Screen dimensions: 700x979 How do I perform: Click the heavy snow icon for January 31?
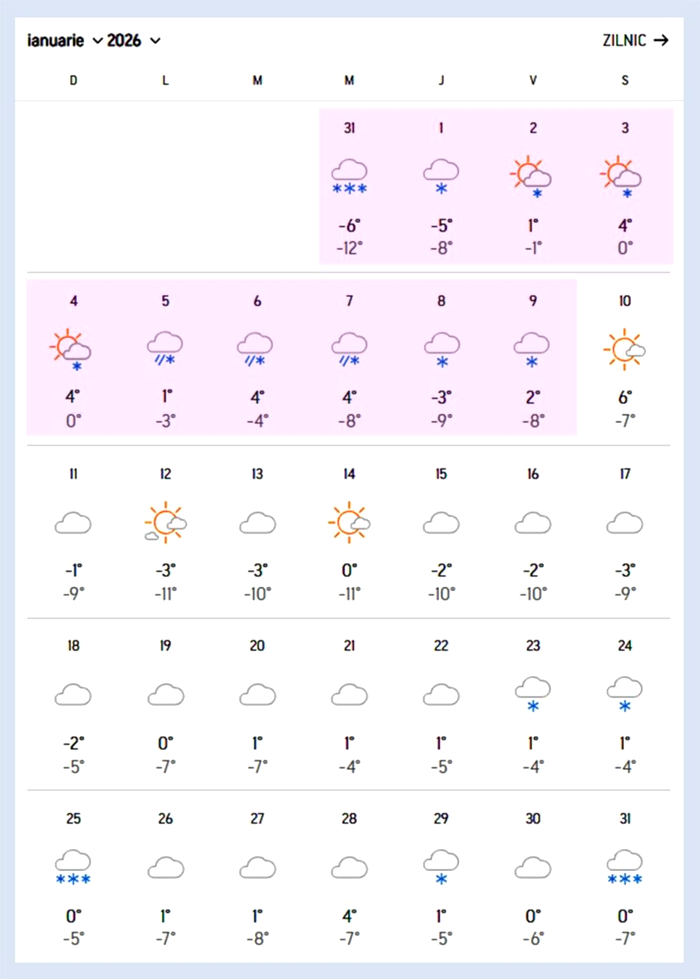coord(625,867)
